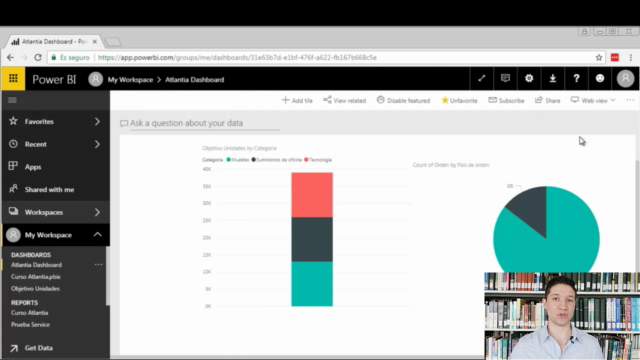Open Web view dropdown
The image size is (640, 360).
(593, 100)
